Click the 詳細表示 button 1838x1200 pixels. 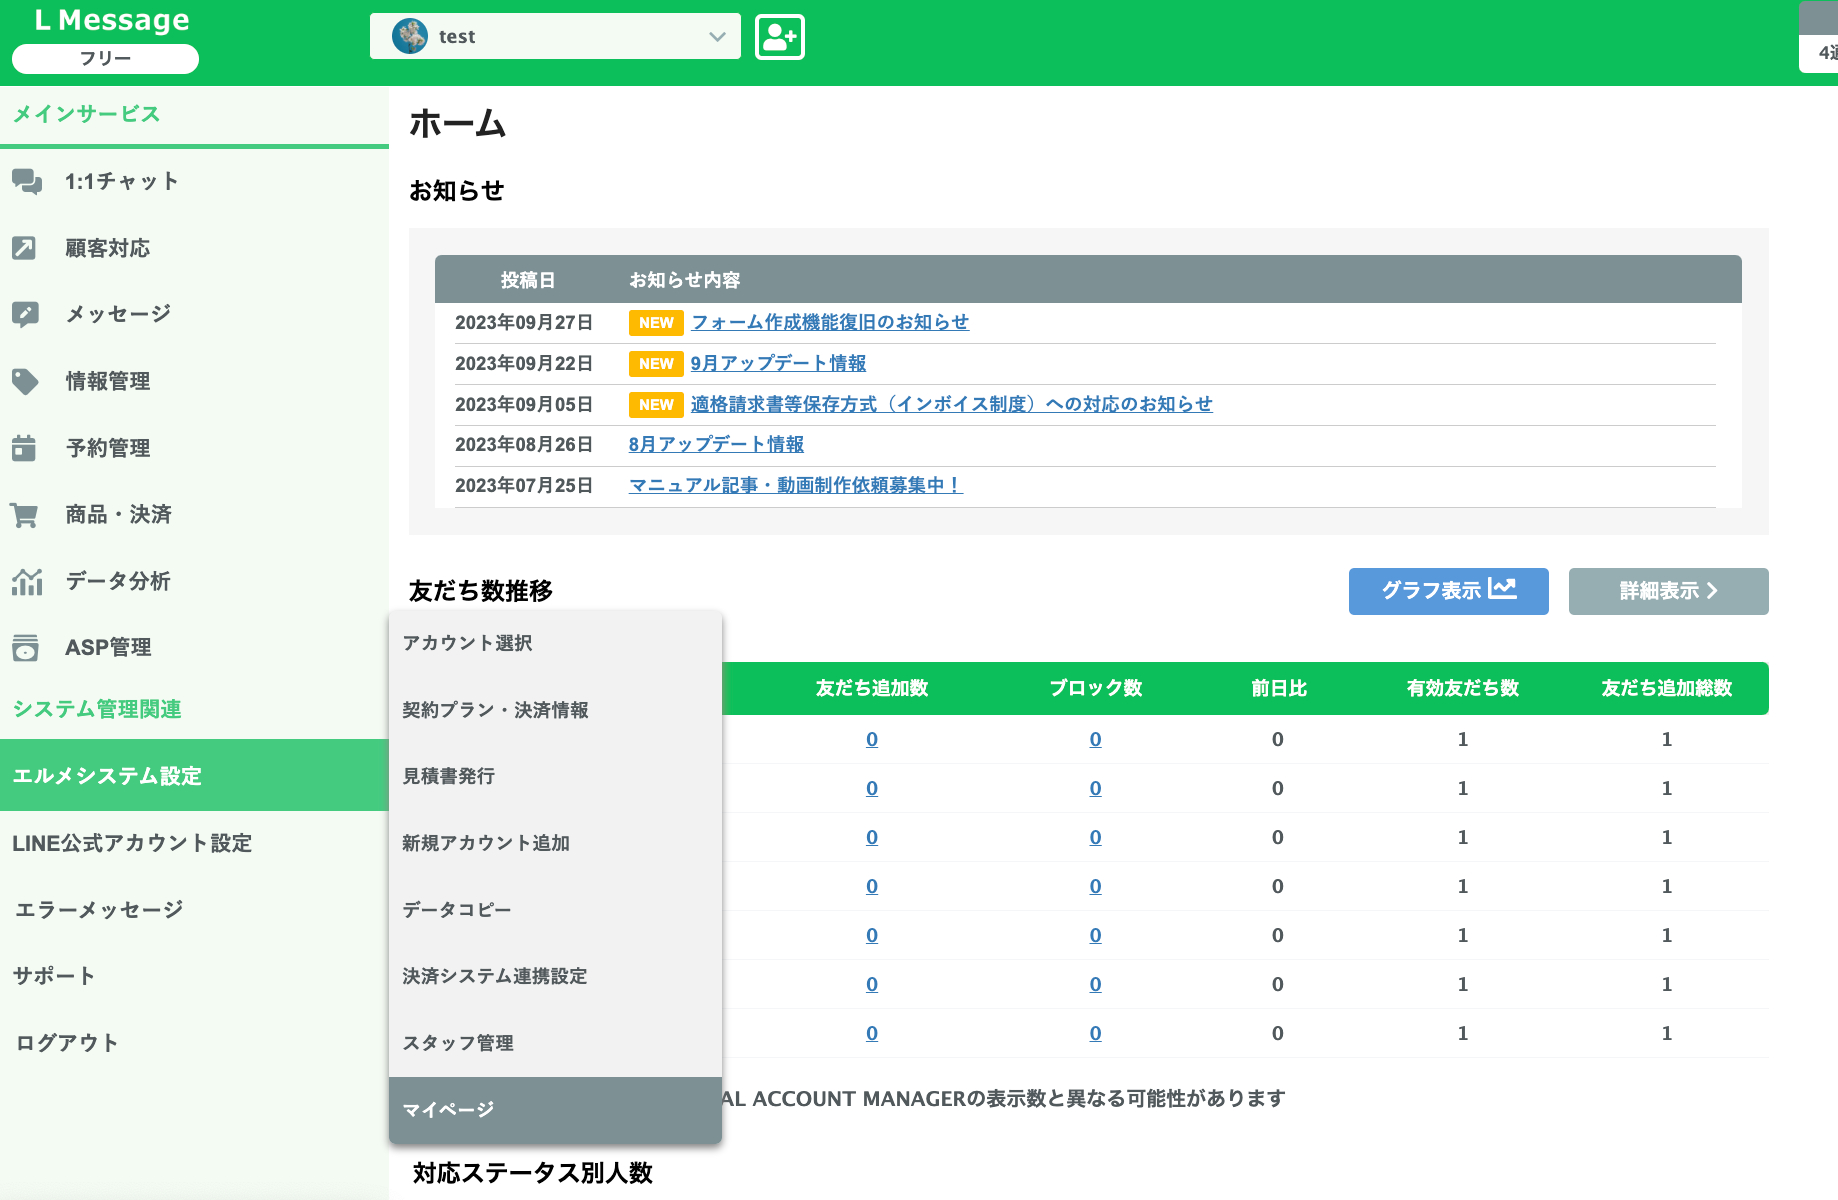1668,591
